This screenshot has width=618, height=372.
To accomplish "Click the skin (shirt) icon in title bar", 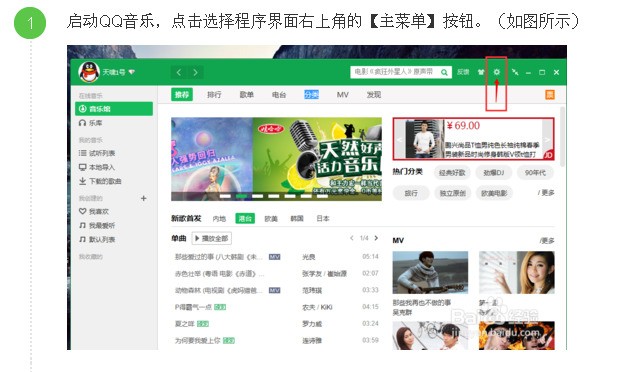I will [480, 72].
